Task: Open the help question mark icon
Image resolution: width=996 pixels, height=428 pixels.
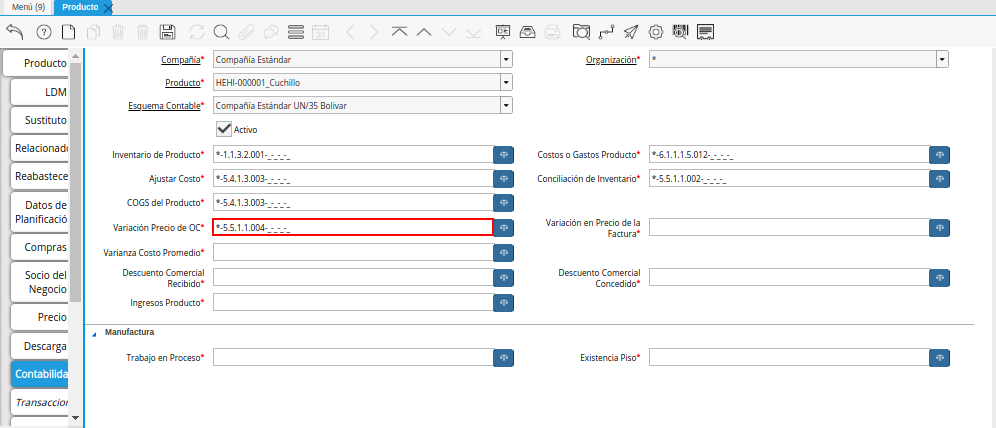Action: pyautogui.click(x=43, y=32)
